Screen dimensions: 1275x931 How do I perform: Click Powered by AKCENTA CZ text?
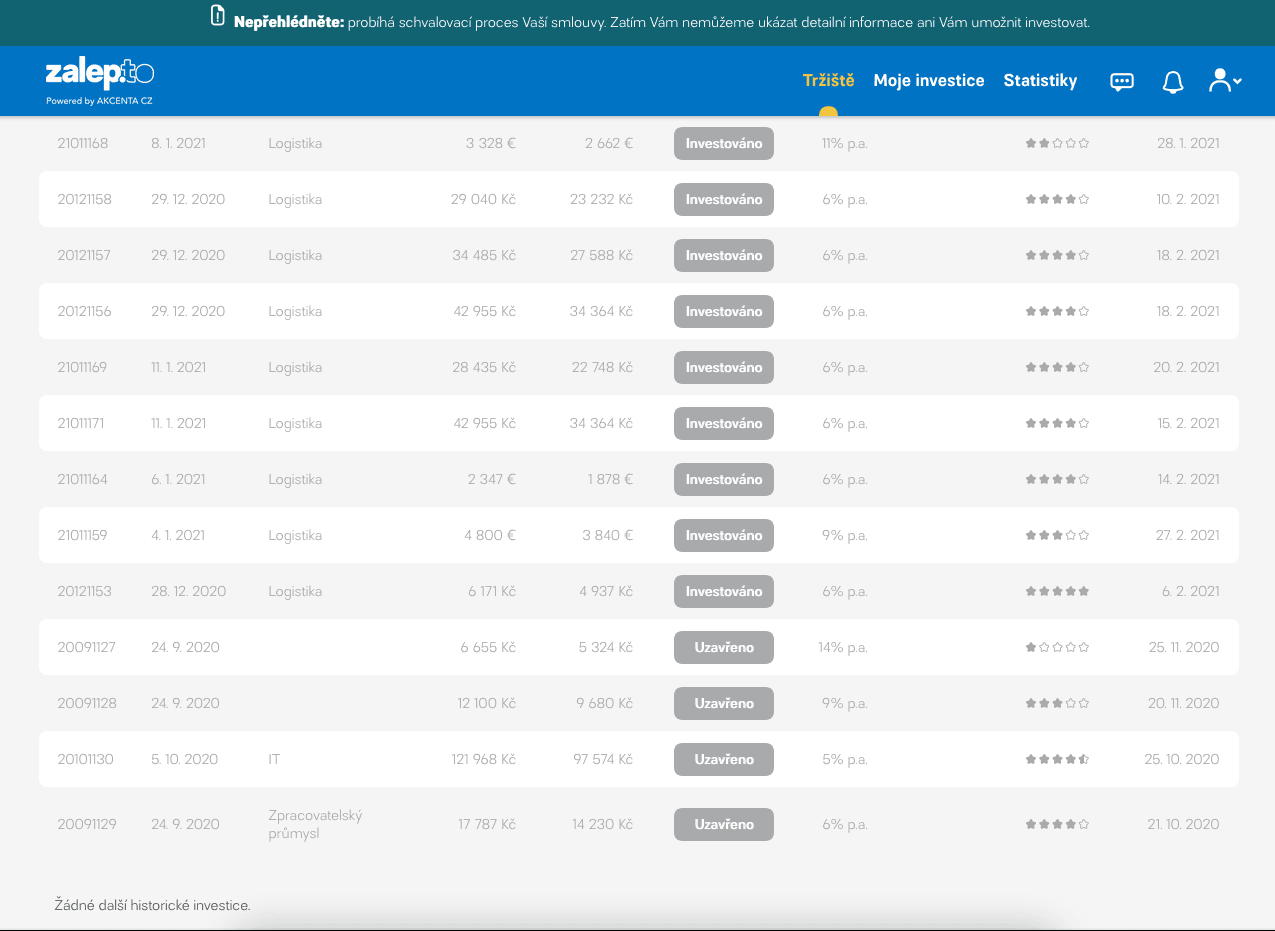[99, 101]
